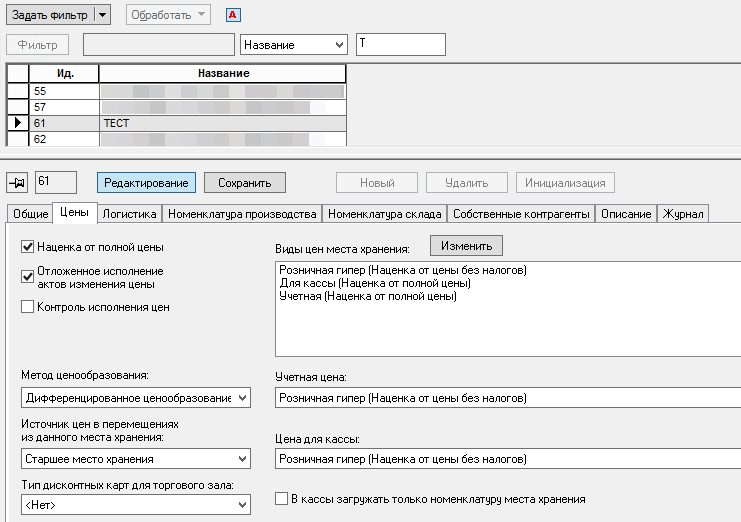Click the 'Сохранить' button

coord(245,183)
